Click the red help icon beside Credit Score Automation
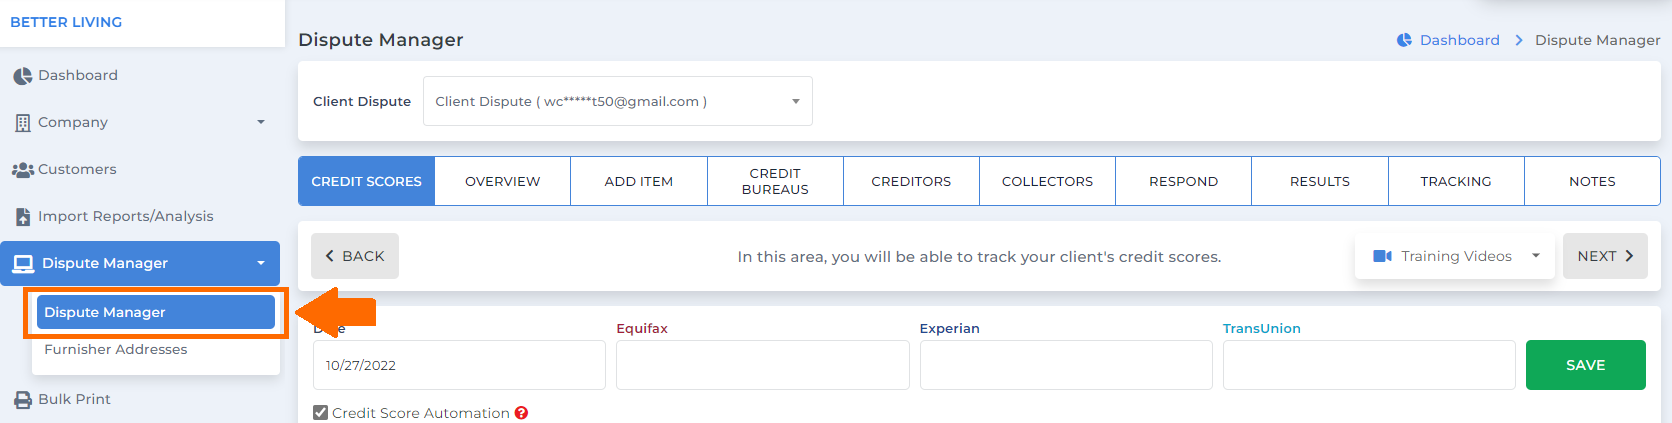The width and height of the screenshot is (1672, 423). 521,413
